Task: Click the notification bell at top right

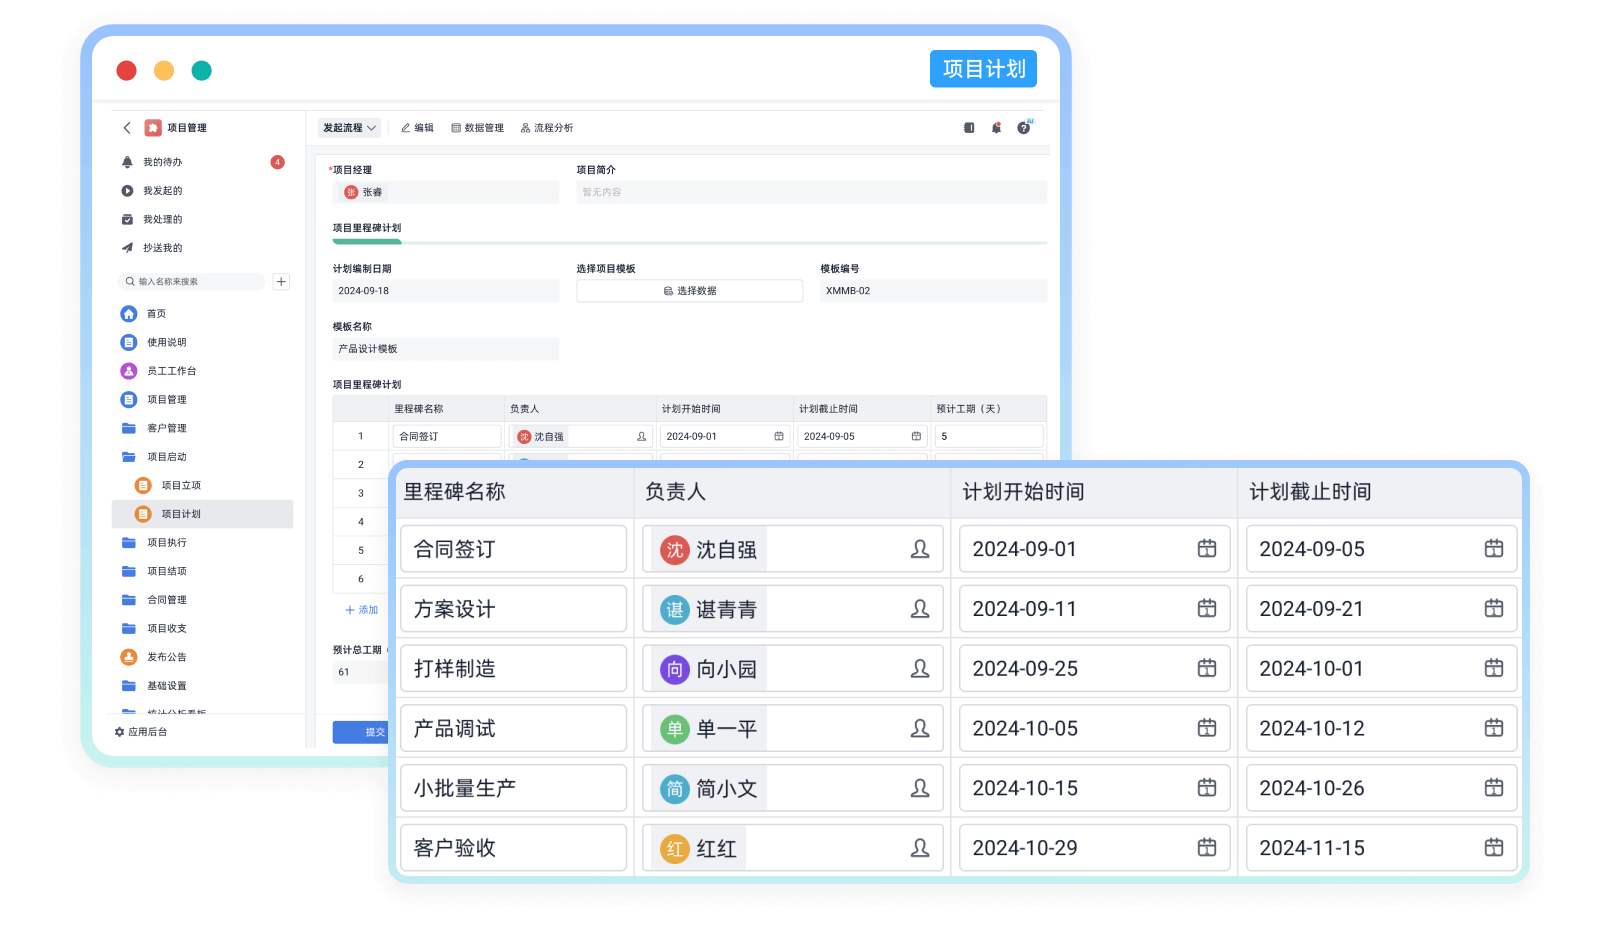Action: (995, 127)
